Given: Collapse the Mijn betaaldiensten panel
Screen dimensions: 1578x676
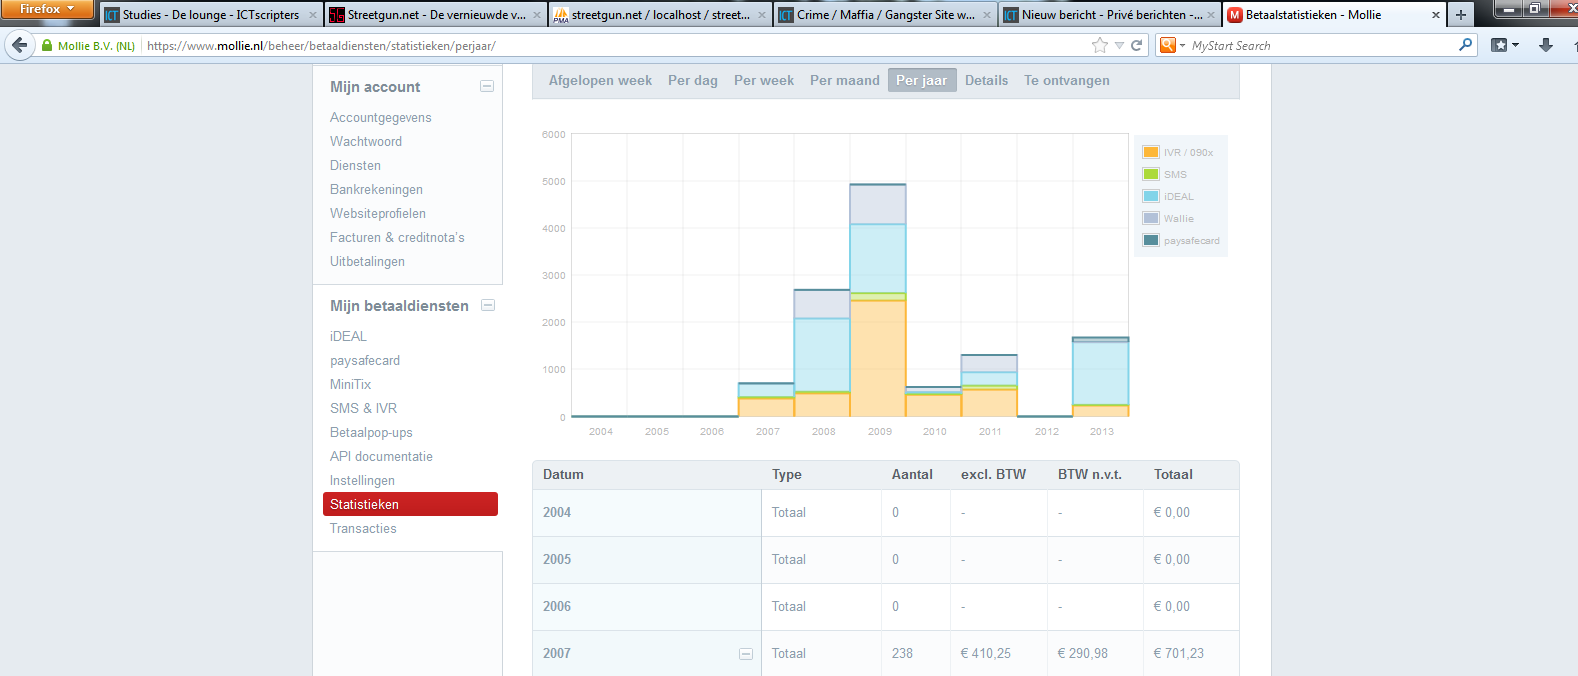Looking at the screenshot, I should [488, 305].
